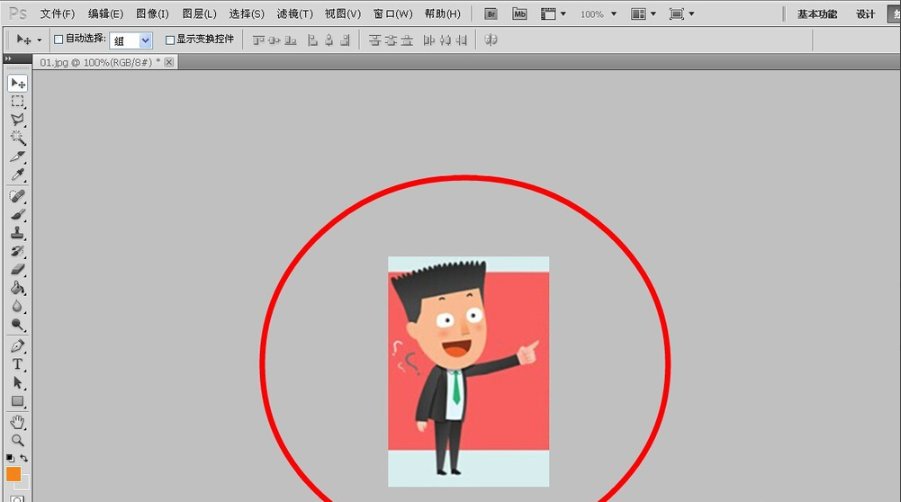Select the Brush tool
The height and width of the screenshot is (502, 901).
[x=17, y=215]
